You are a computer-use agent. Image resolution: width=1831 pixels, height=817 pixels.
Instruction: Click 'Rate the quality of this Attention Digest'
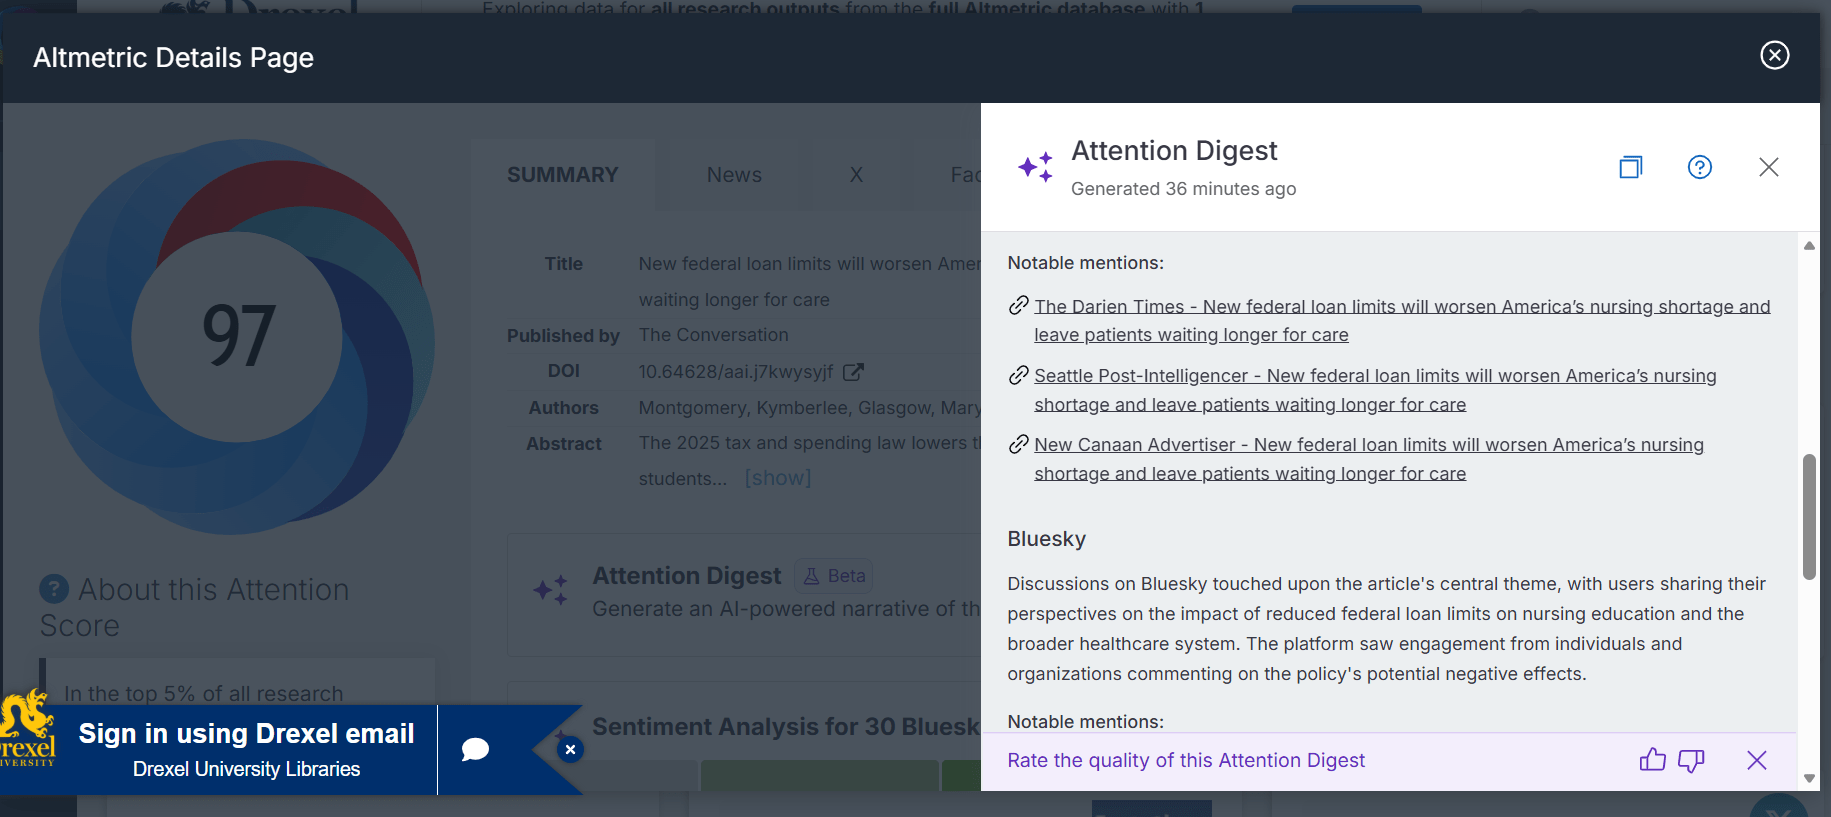point(1186,760)
